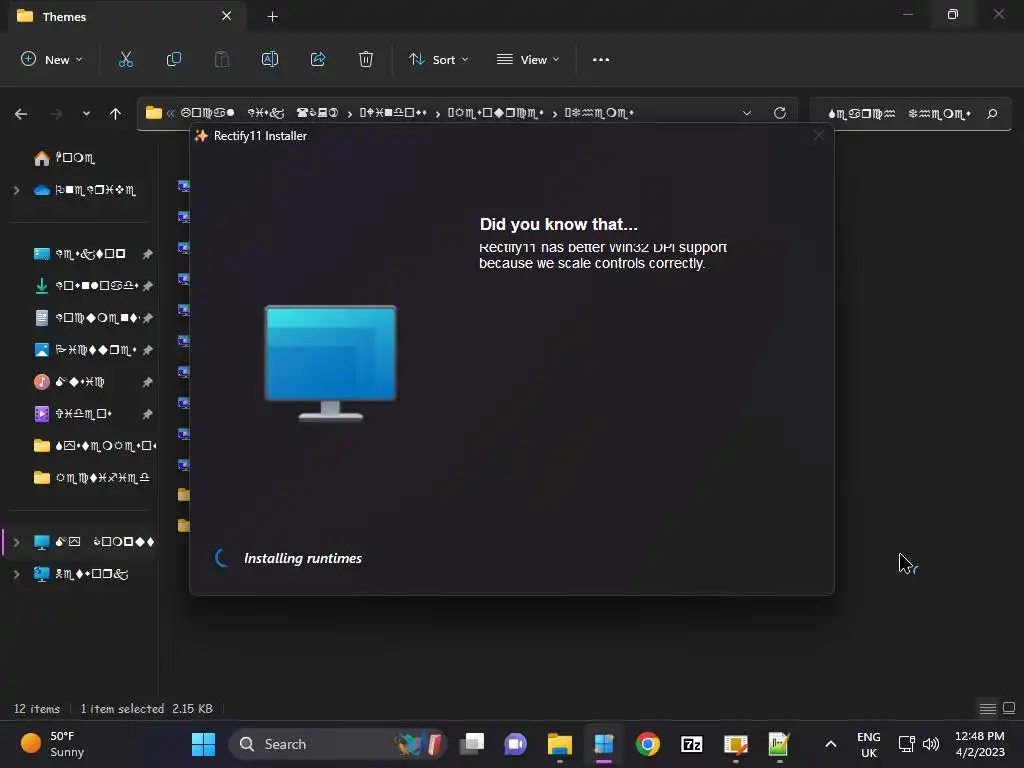Open the New item dropdown
This screenshot has height=768, width=1024.
[x=52, y=59]
